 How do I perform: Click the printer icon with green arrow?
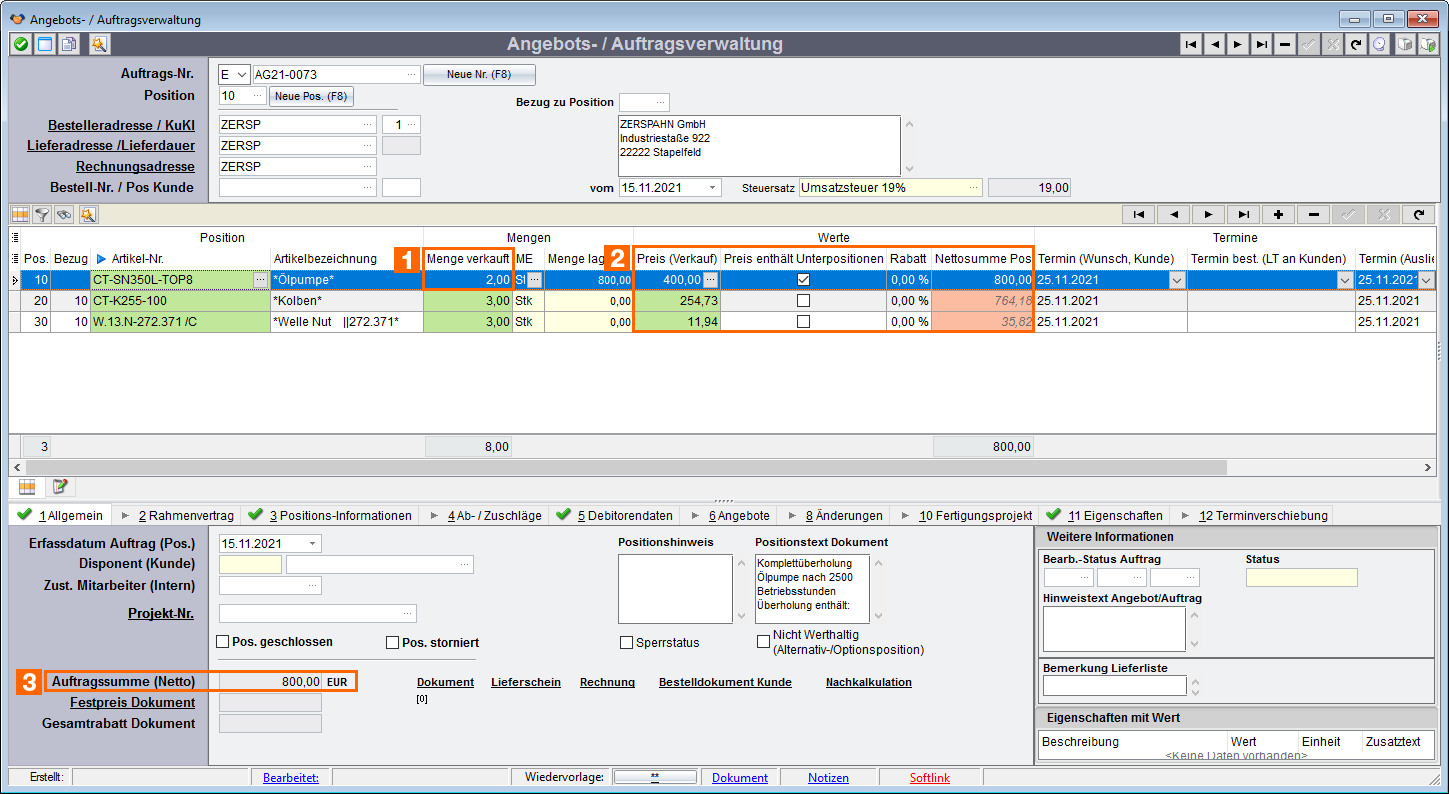pyautogui.click(x=1428, y=44)
